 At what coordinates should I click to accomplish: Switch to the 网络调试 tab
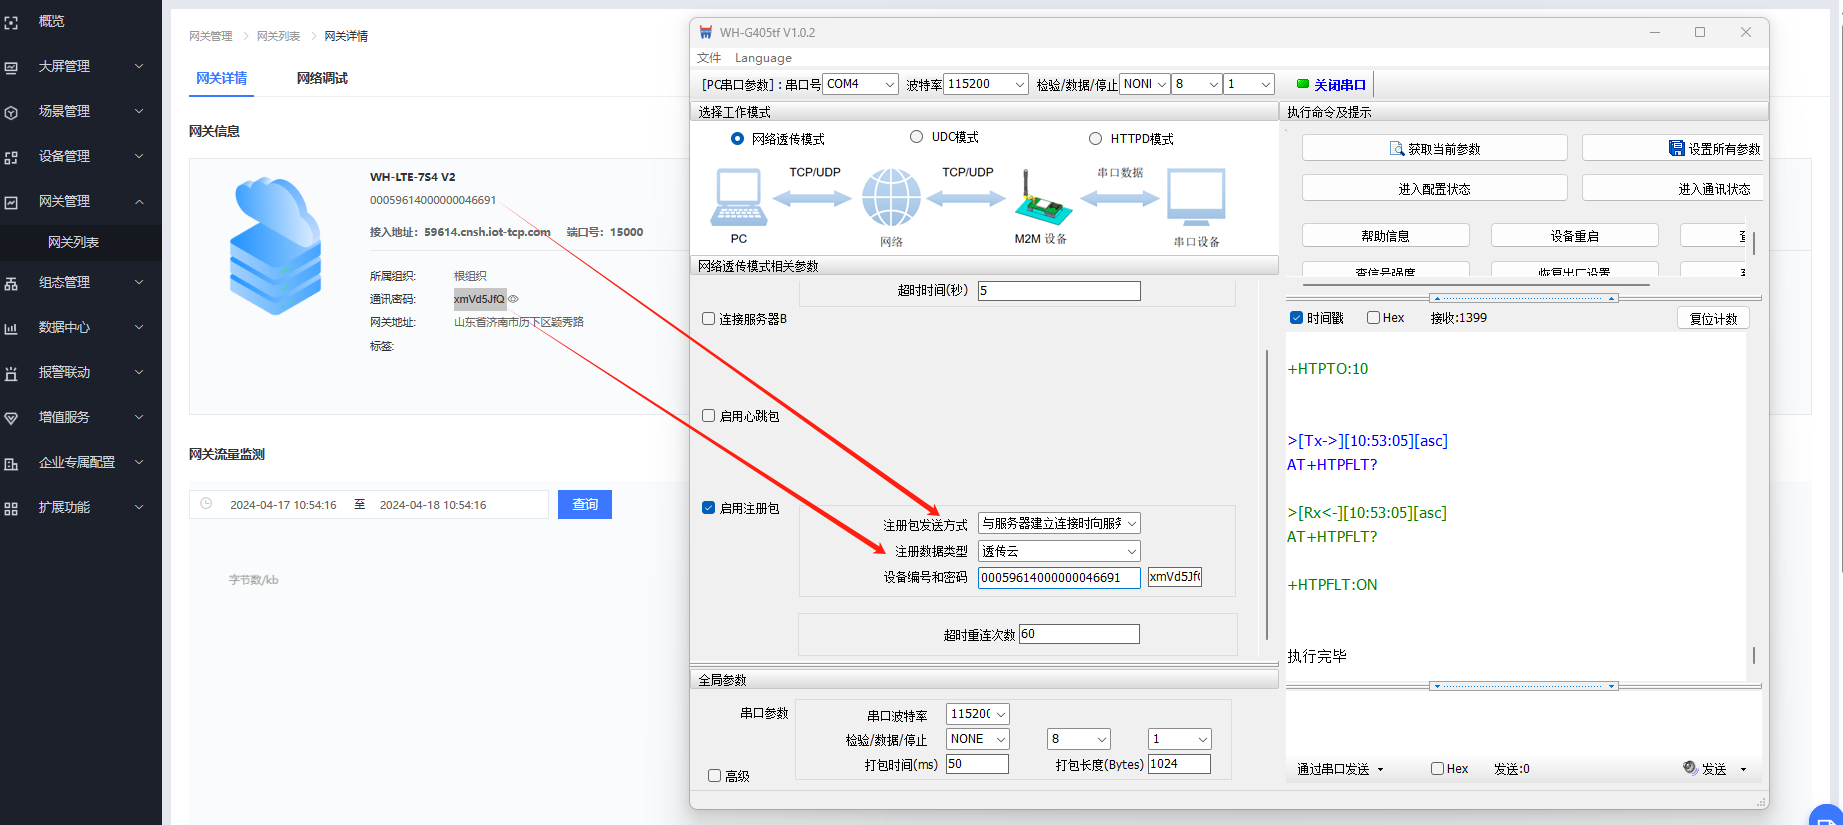pyautogui.click(x=322, y=78)
